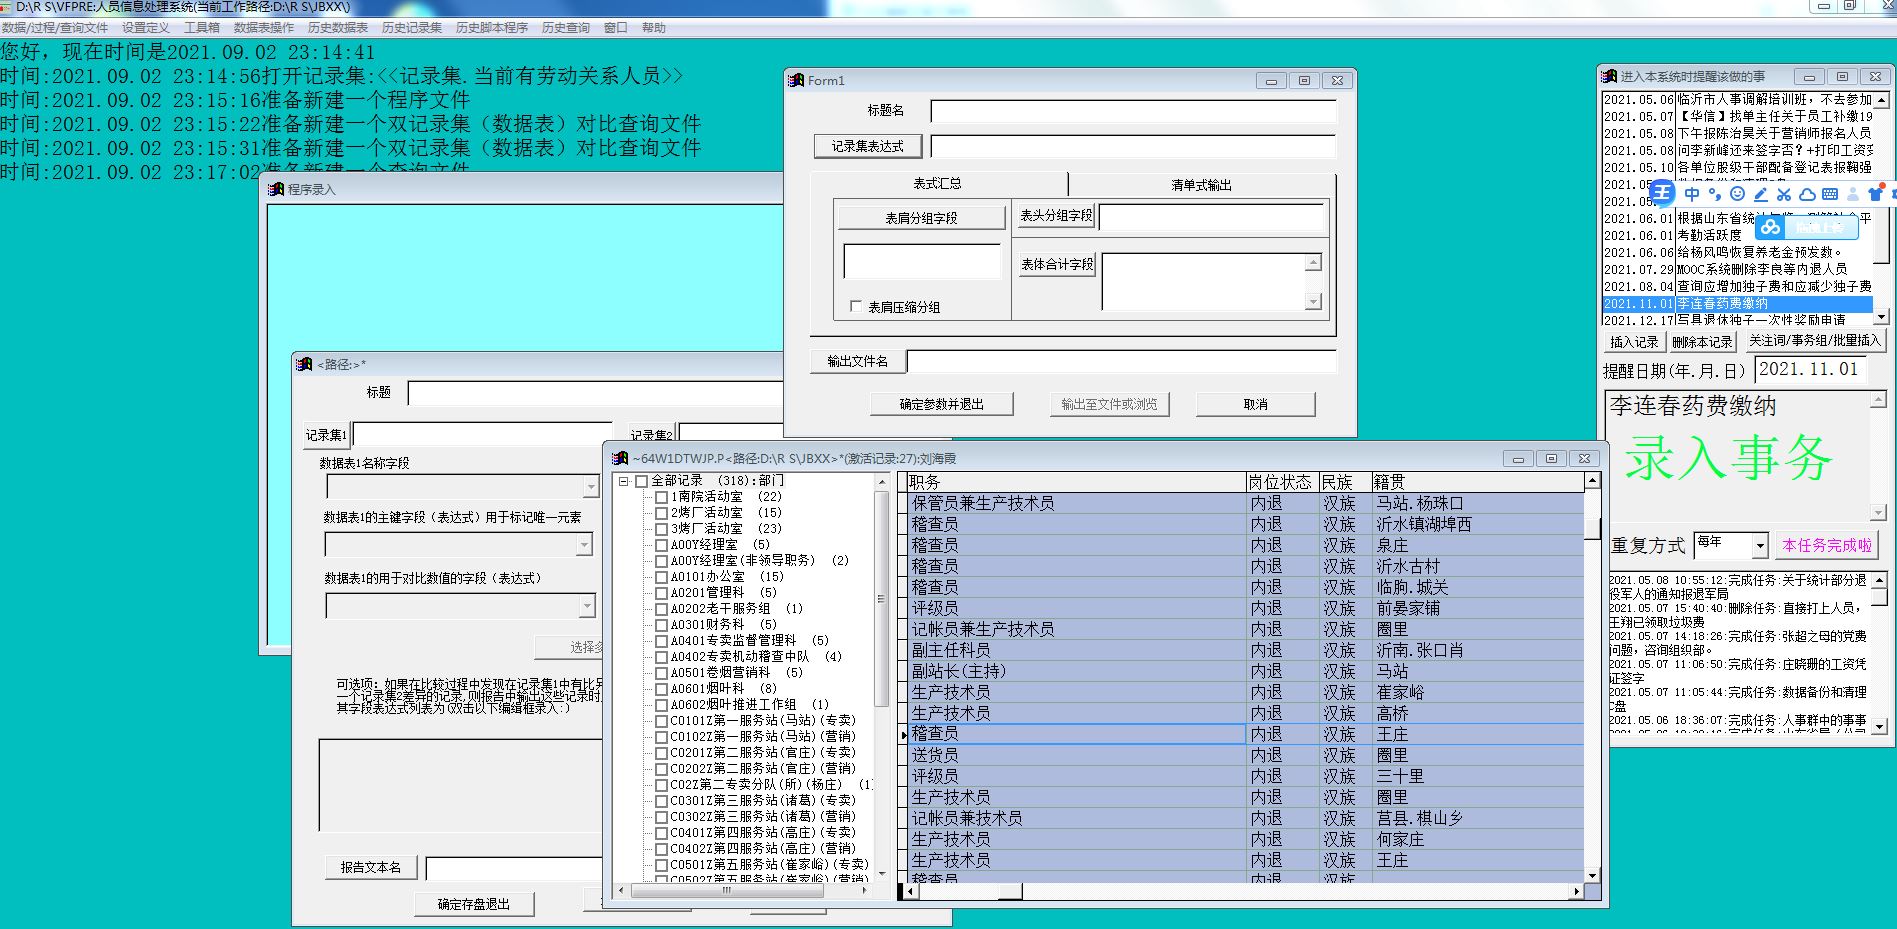The image size is (1897, 929).
Task: Click the 程序录入 window title icon
Action: pos(276,189)
